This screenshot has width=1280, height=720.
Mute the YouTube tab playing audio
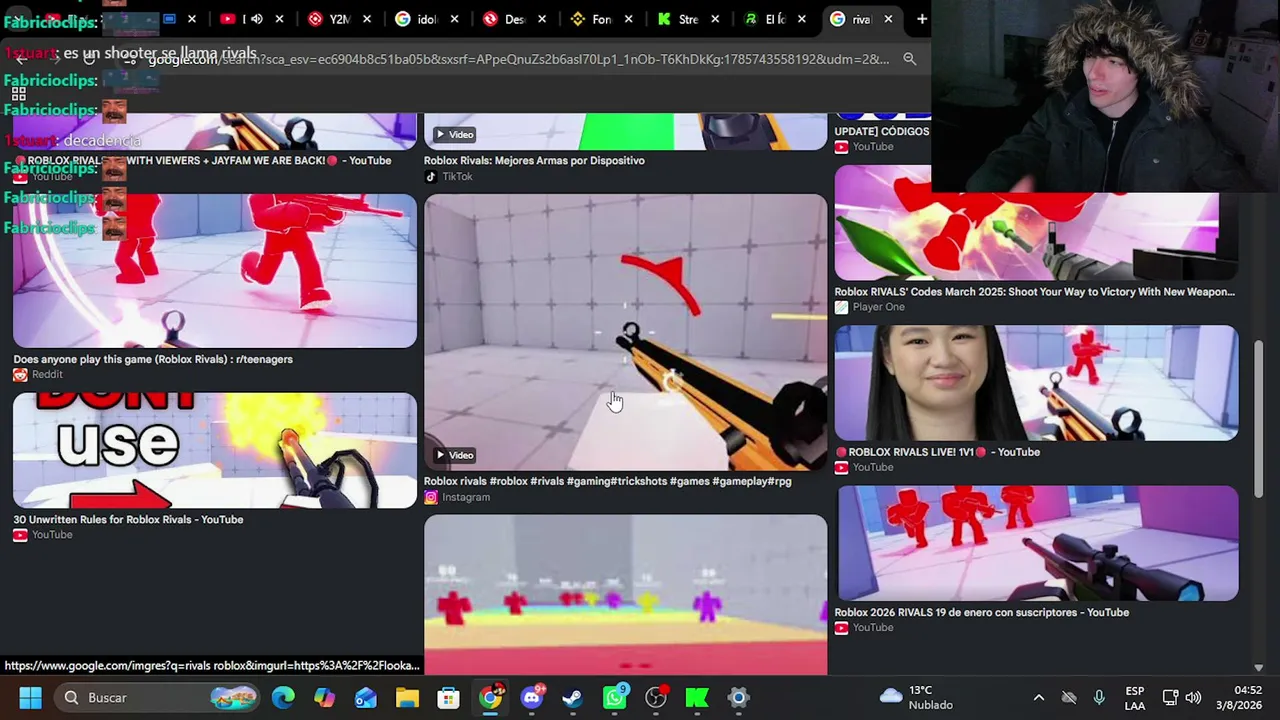coord(257,19)
